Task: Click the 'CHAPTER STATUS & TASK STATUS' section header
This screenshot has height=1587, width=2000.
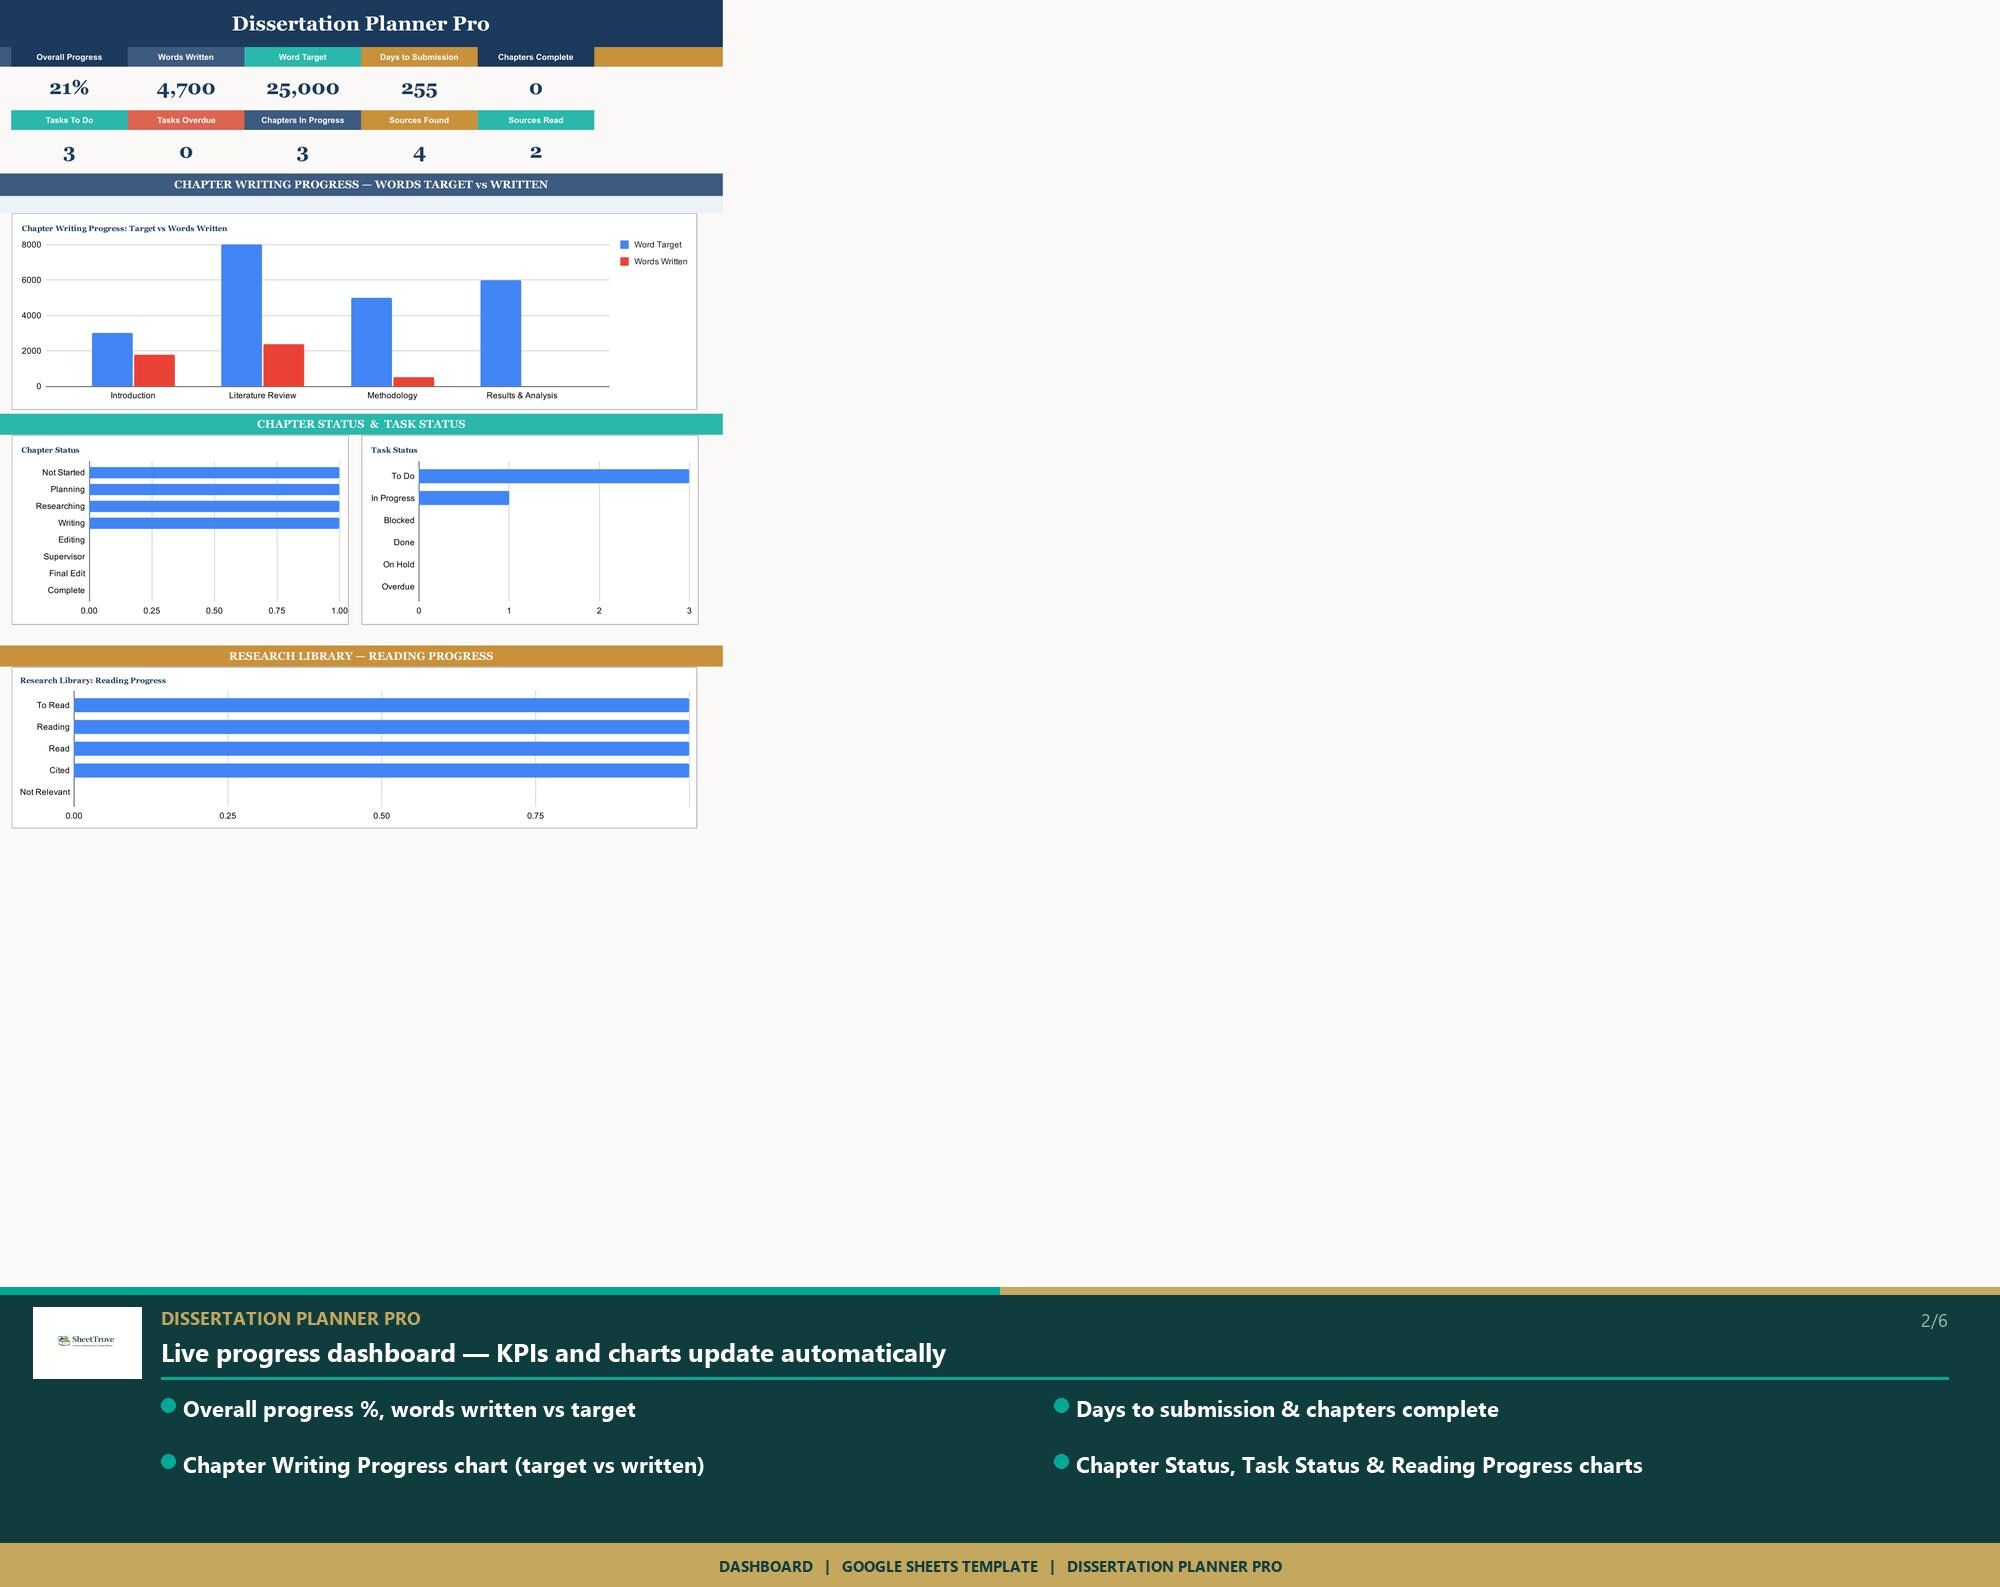Action: point(361,424)
